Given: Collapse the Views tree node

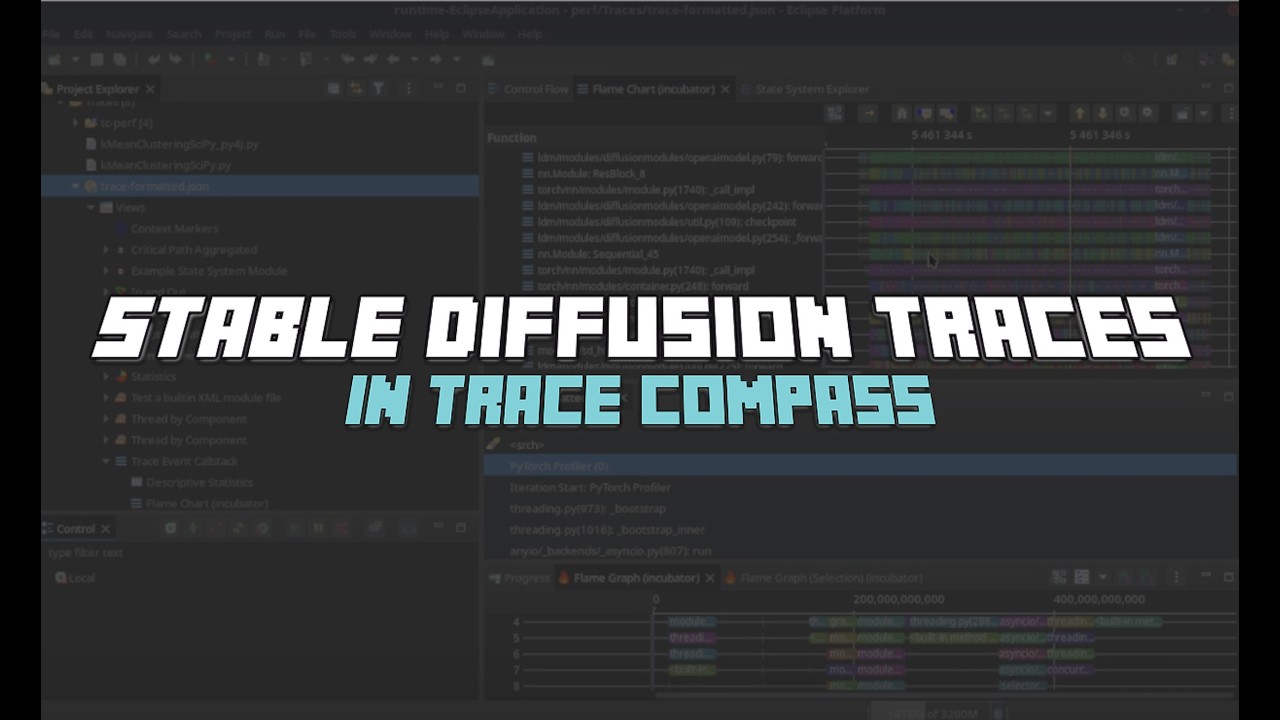Looking at the screenshot, I should coord(91,208).
